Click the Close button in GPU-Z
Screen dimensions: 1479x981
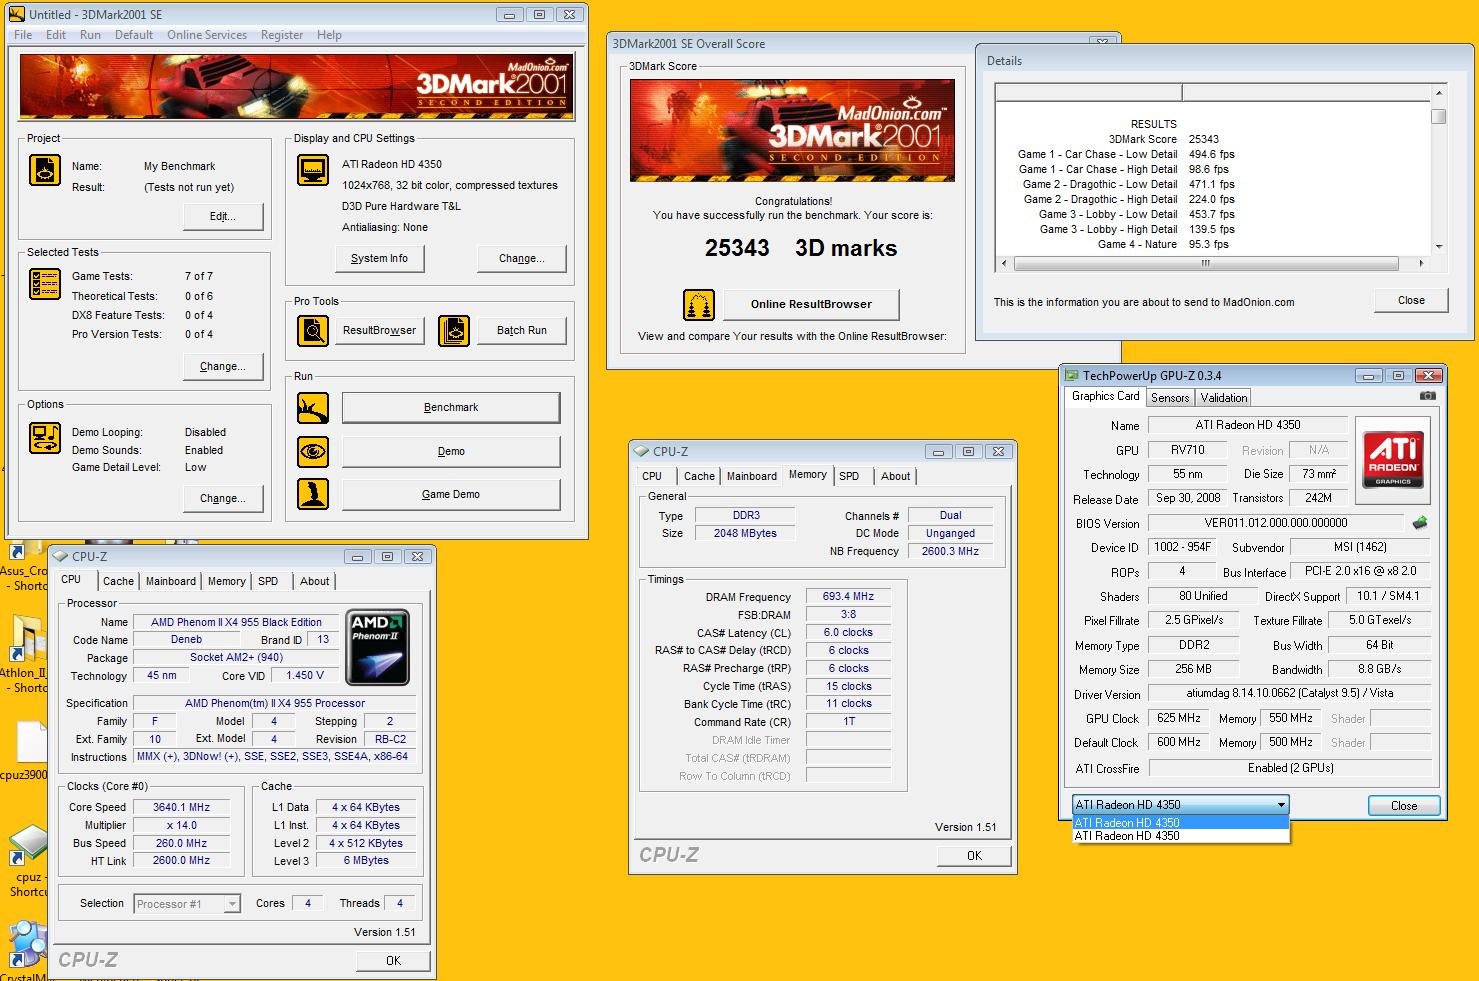1404,806
